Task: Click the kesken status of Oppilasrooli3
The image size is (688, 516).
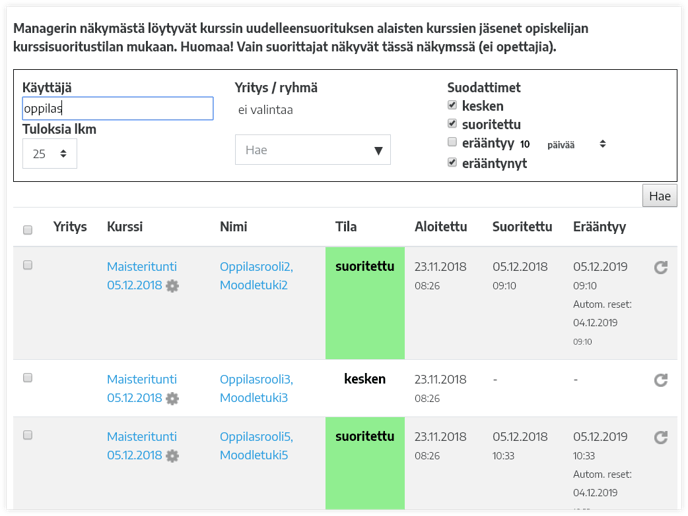Action: 365,379
